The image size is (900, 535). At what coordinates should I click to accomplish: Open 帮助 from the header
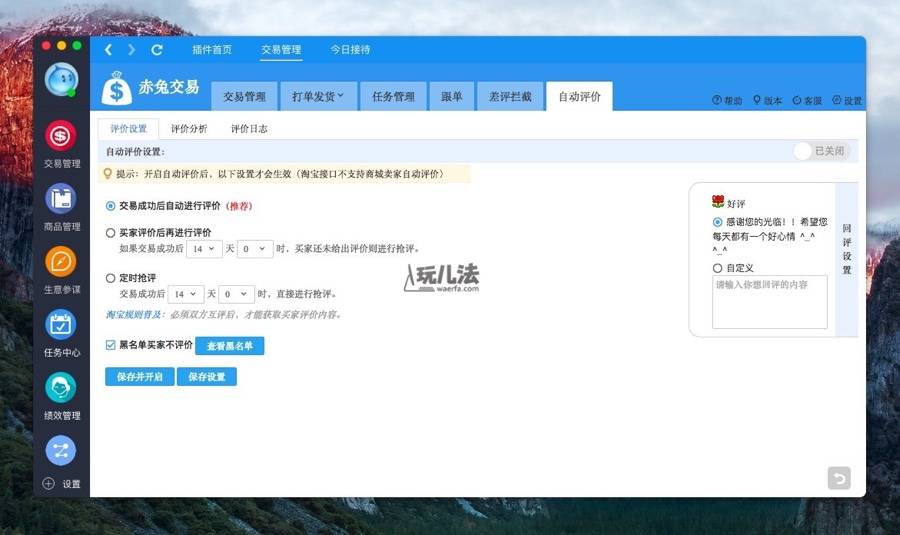[727, 100]
